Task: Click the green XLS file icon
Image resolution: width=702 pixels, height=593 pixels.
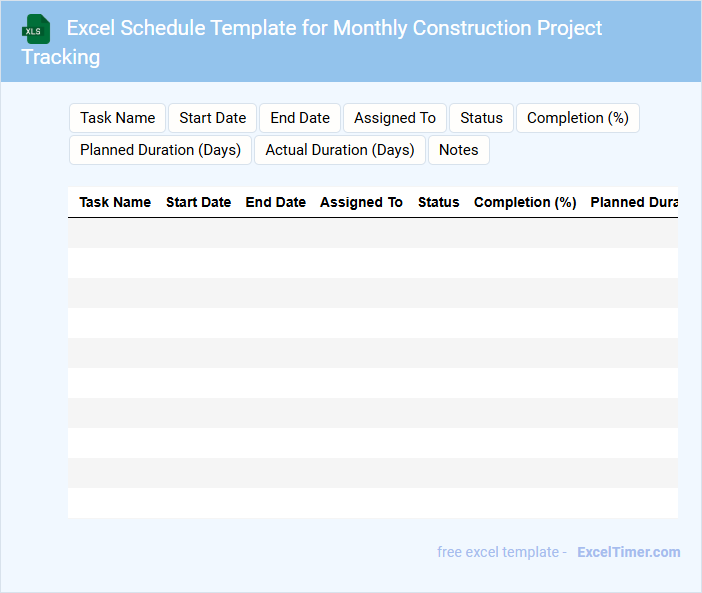Action: (x=36, y=29)
